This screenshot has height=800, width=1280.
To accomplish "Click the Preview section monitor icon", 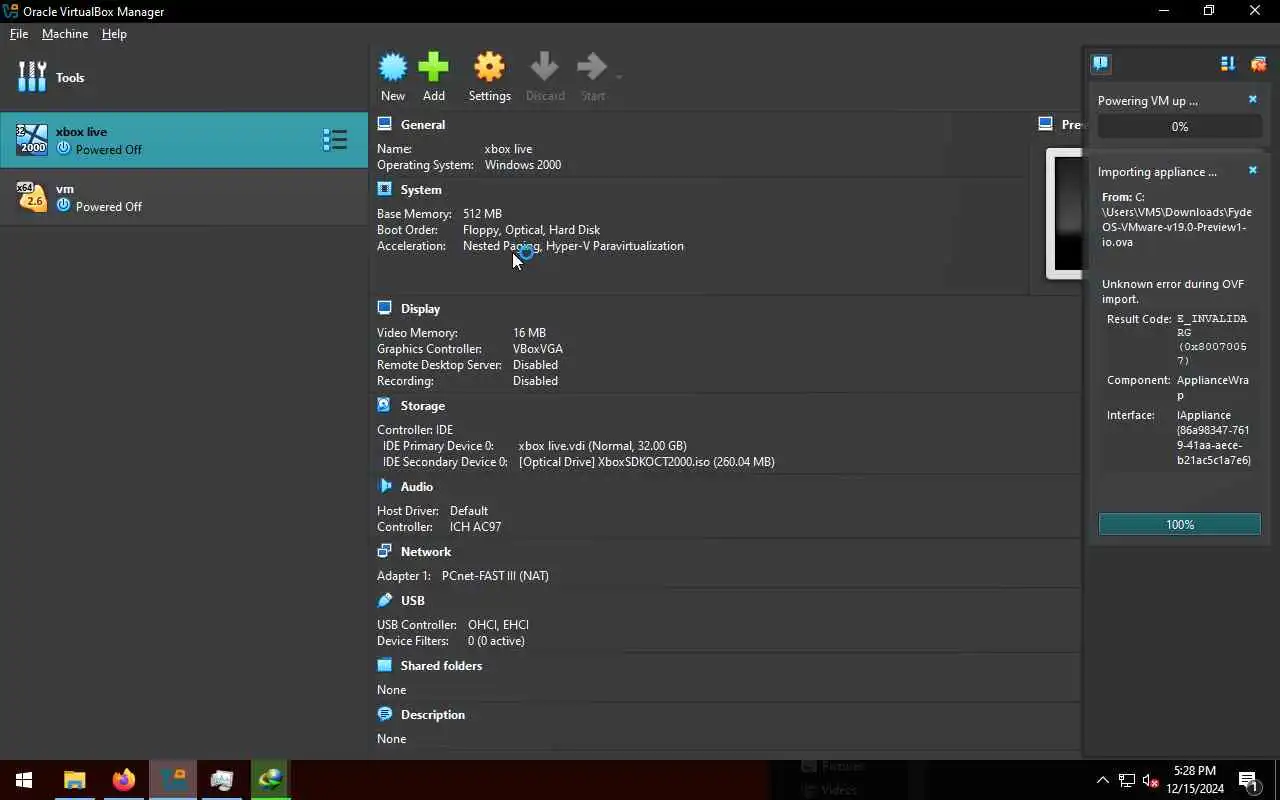I will 1046,124.
